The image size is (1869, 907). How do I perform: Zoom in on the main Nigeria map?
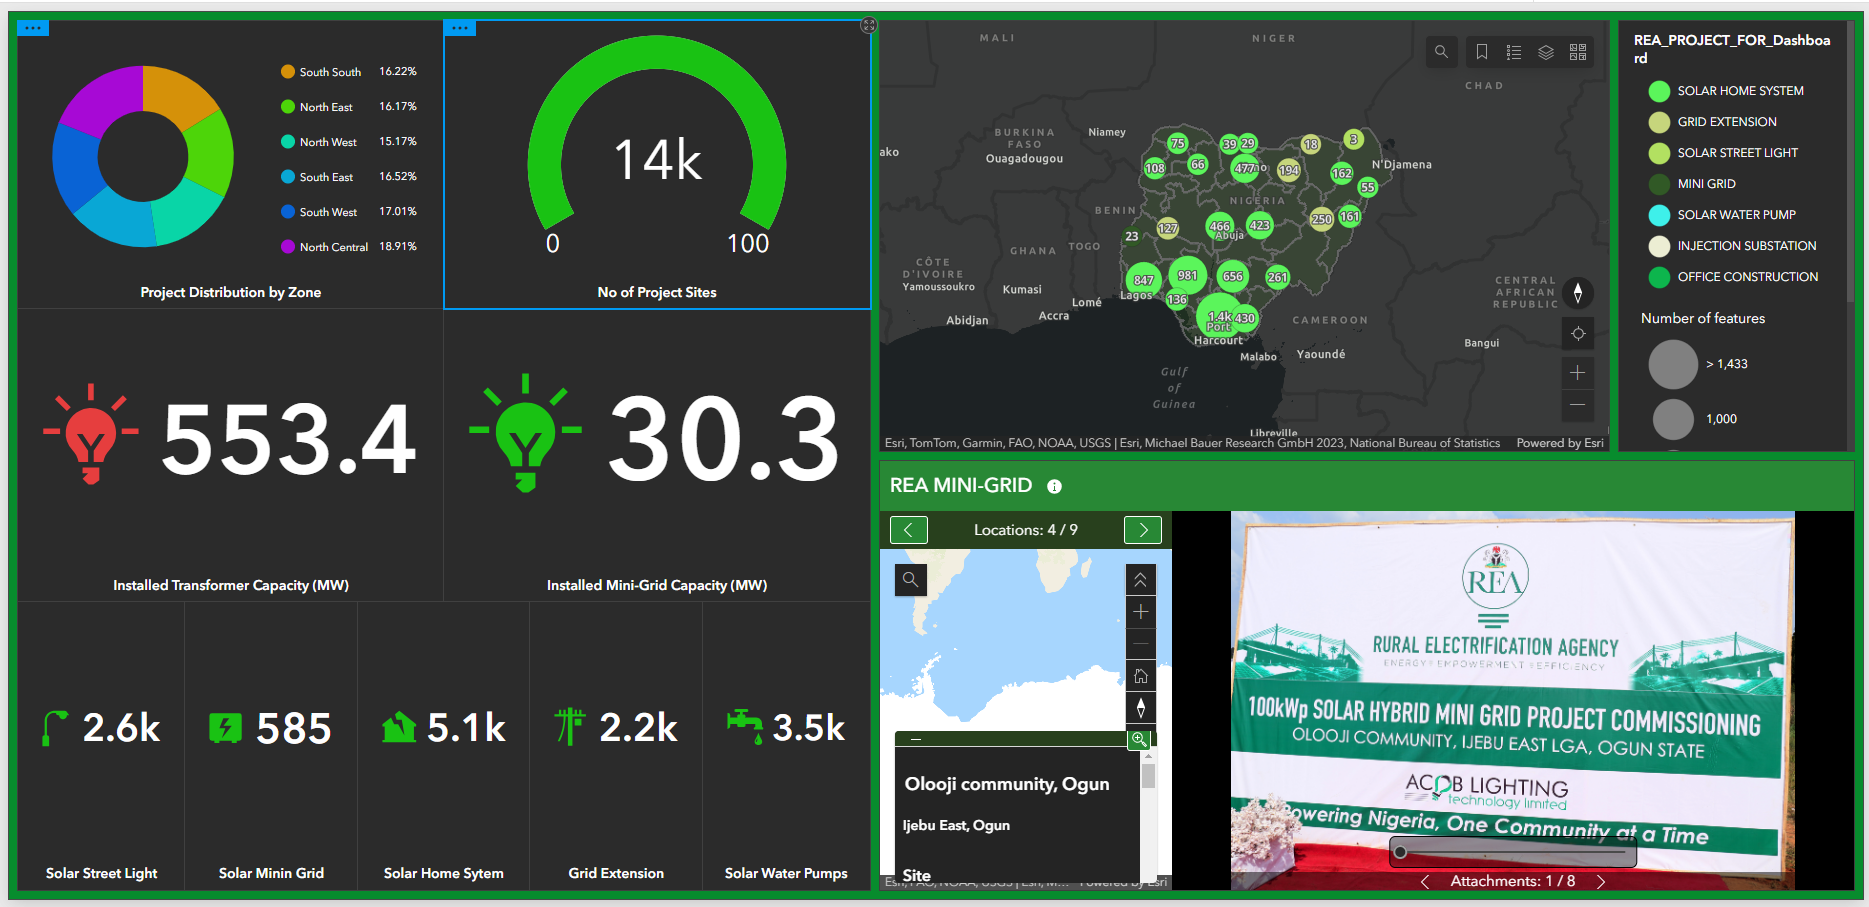pos(1578,373)
